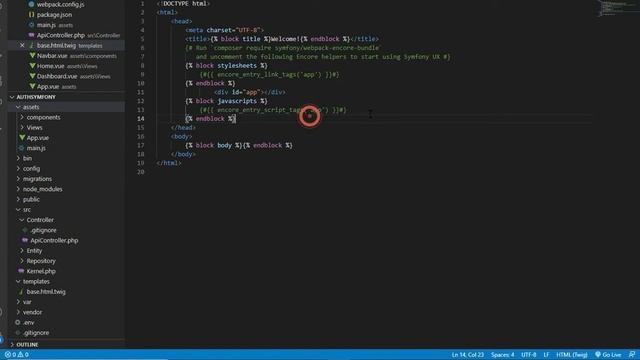Expand the public folder
The image size is (640, 360).
click(31, 199)
